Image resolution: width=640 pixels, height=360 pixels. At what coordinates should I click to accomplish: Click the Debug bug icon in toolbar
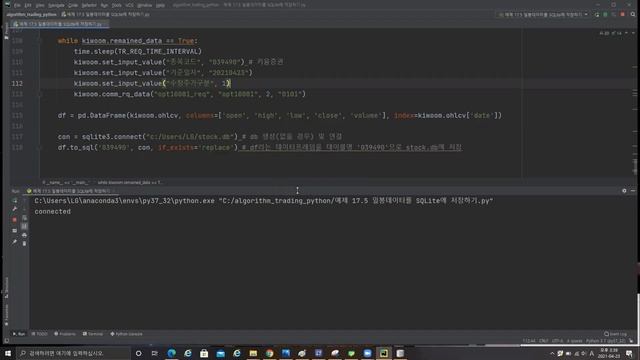[x=605, y=14]
